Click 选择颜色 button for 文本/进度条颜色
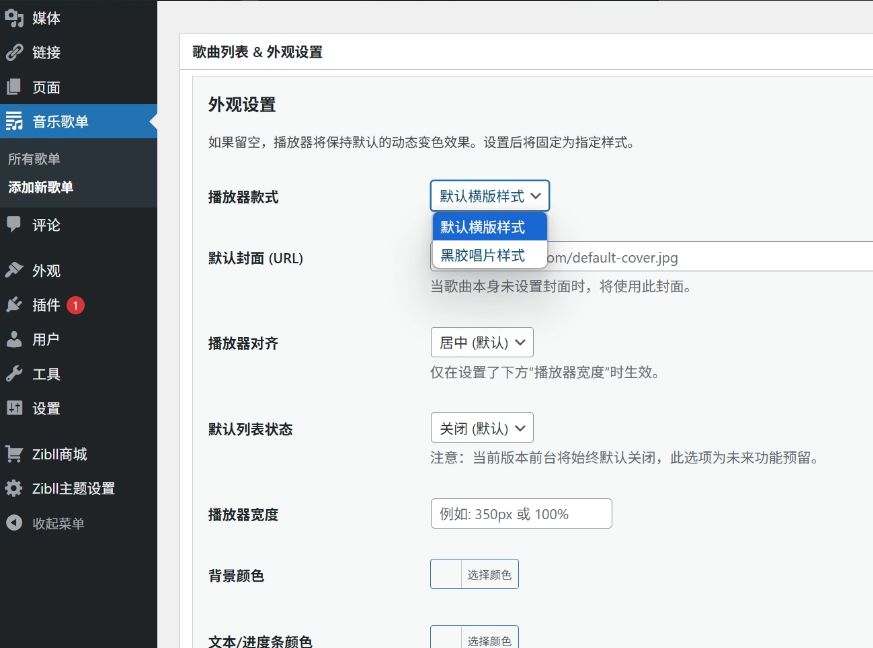Screen dimensions: 873x648 point(489,638)
